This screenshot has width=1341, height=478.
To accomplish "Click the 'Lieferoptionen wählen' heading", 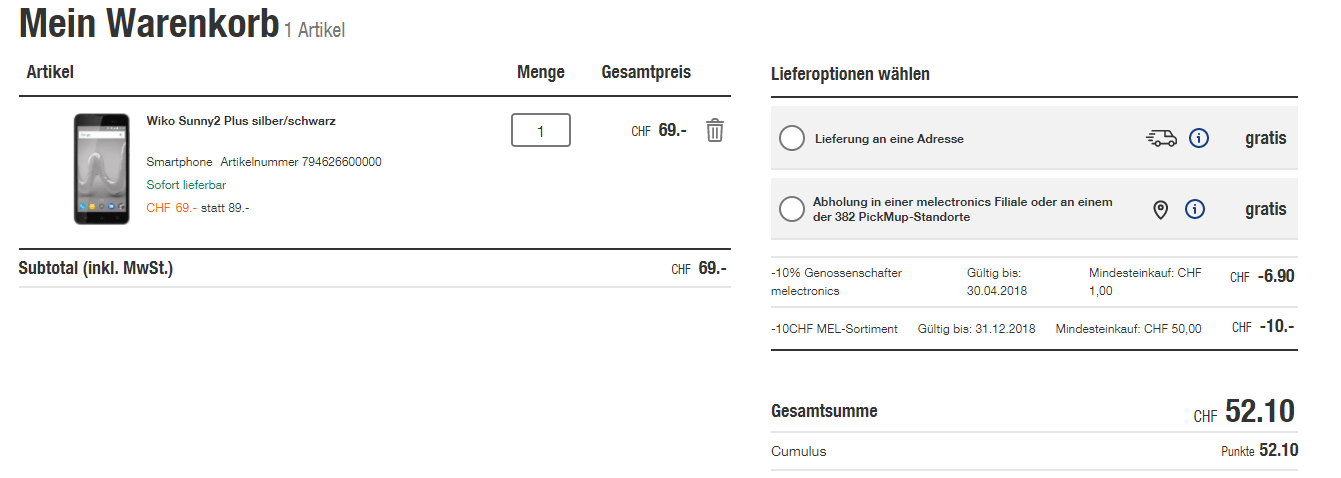I will pos(850,74).
